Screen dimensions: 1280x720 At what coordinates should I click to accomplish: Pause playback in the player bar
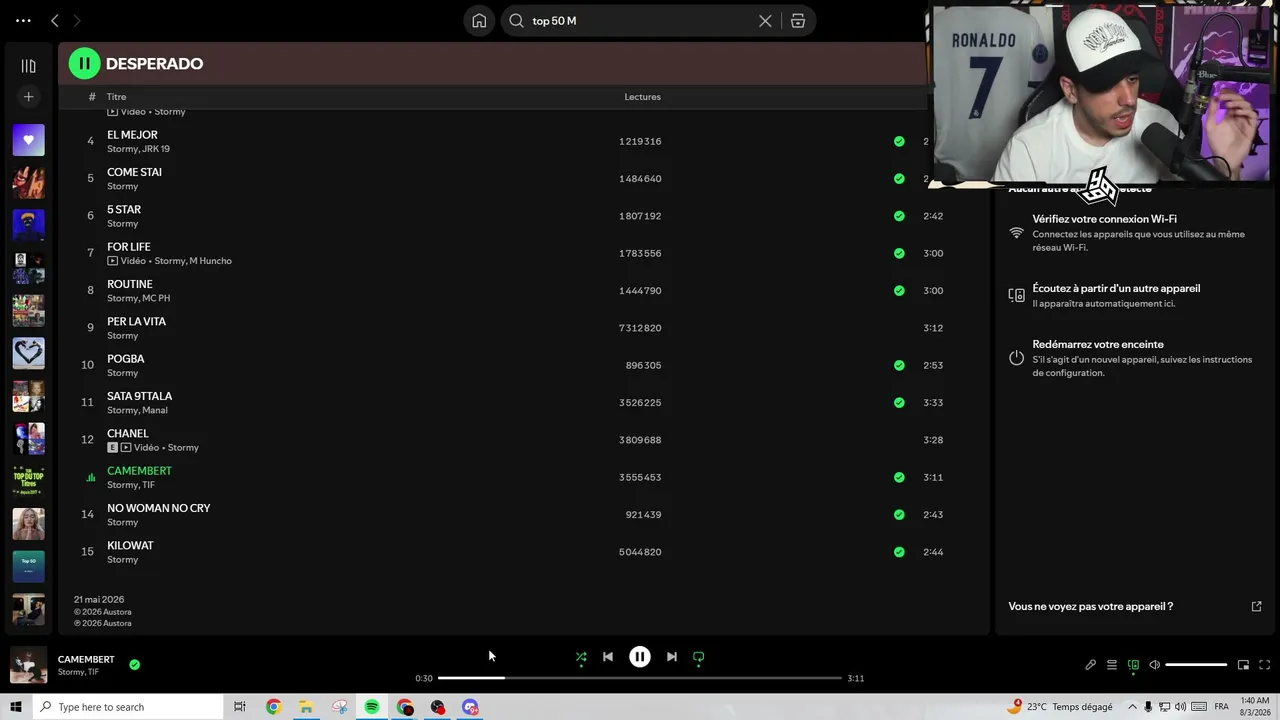pos(640,657)
